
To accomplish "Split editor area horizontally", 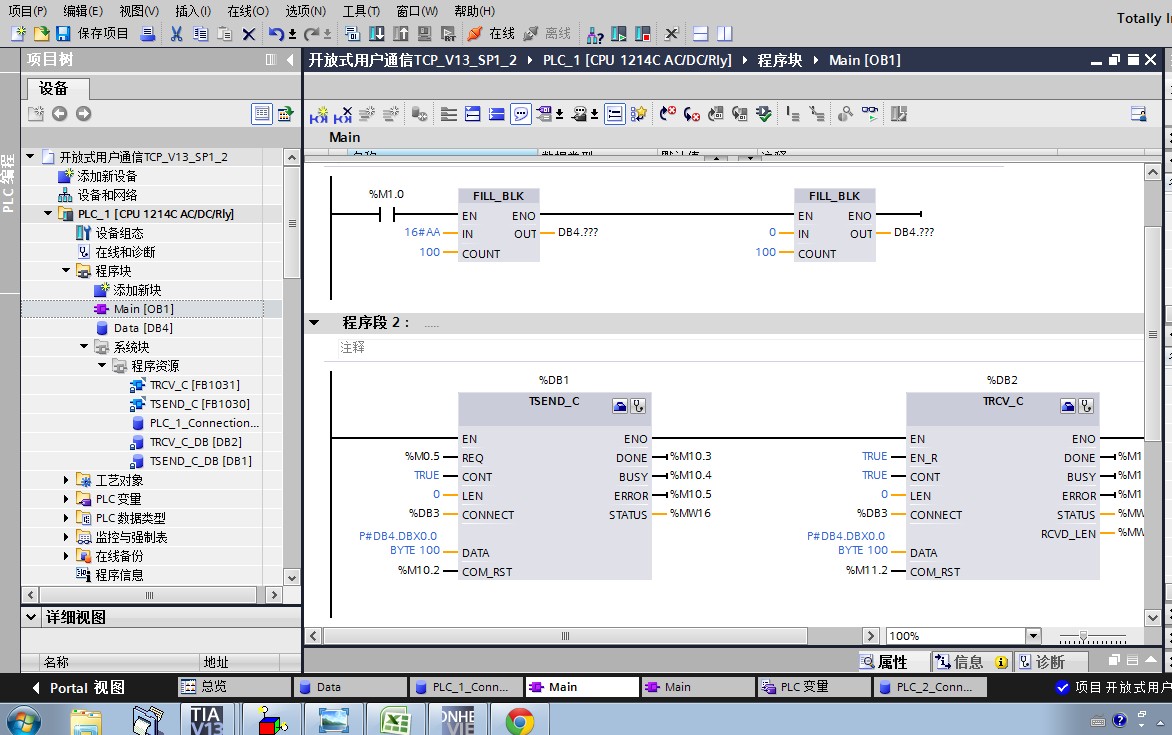I will click(x=700, y=34).
